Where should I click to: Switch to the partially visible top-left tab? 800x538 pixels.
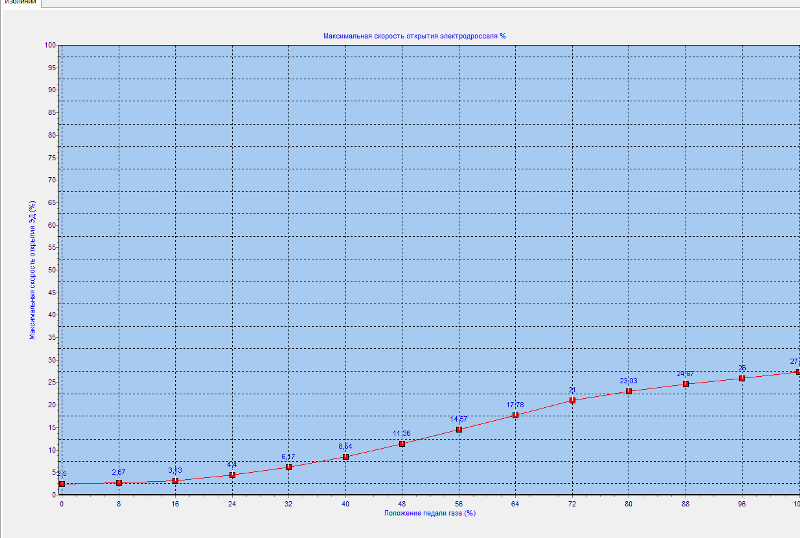[18, 3]
